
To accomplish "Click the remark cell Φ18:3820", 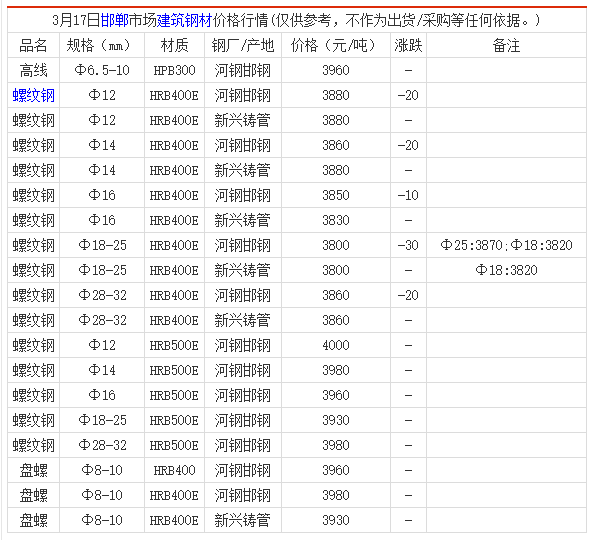I will pos(506,270).
